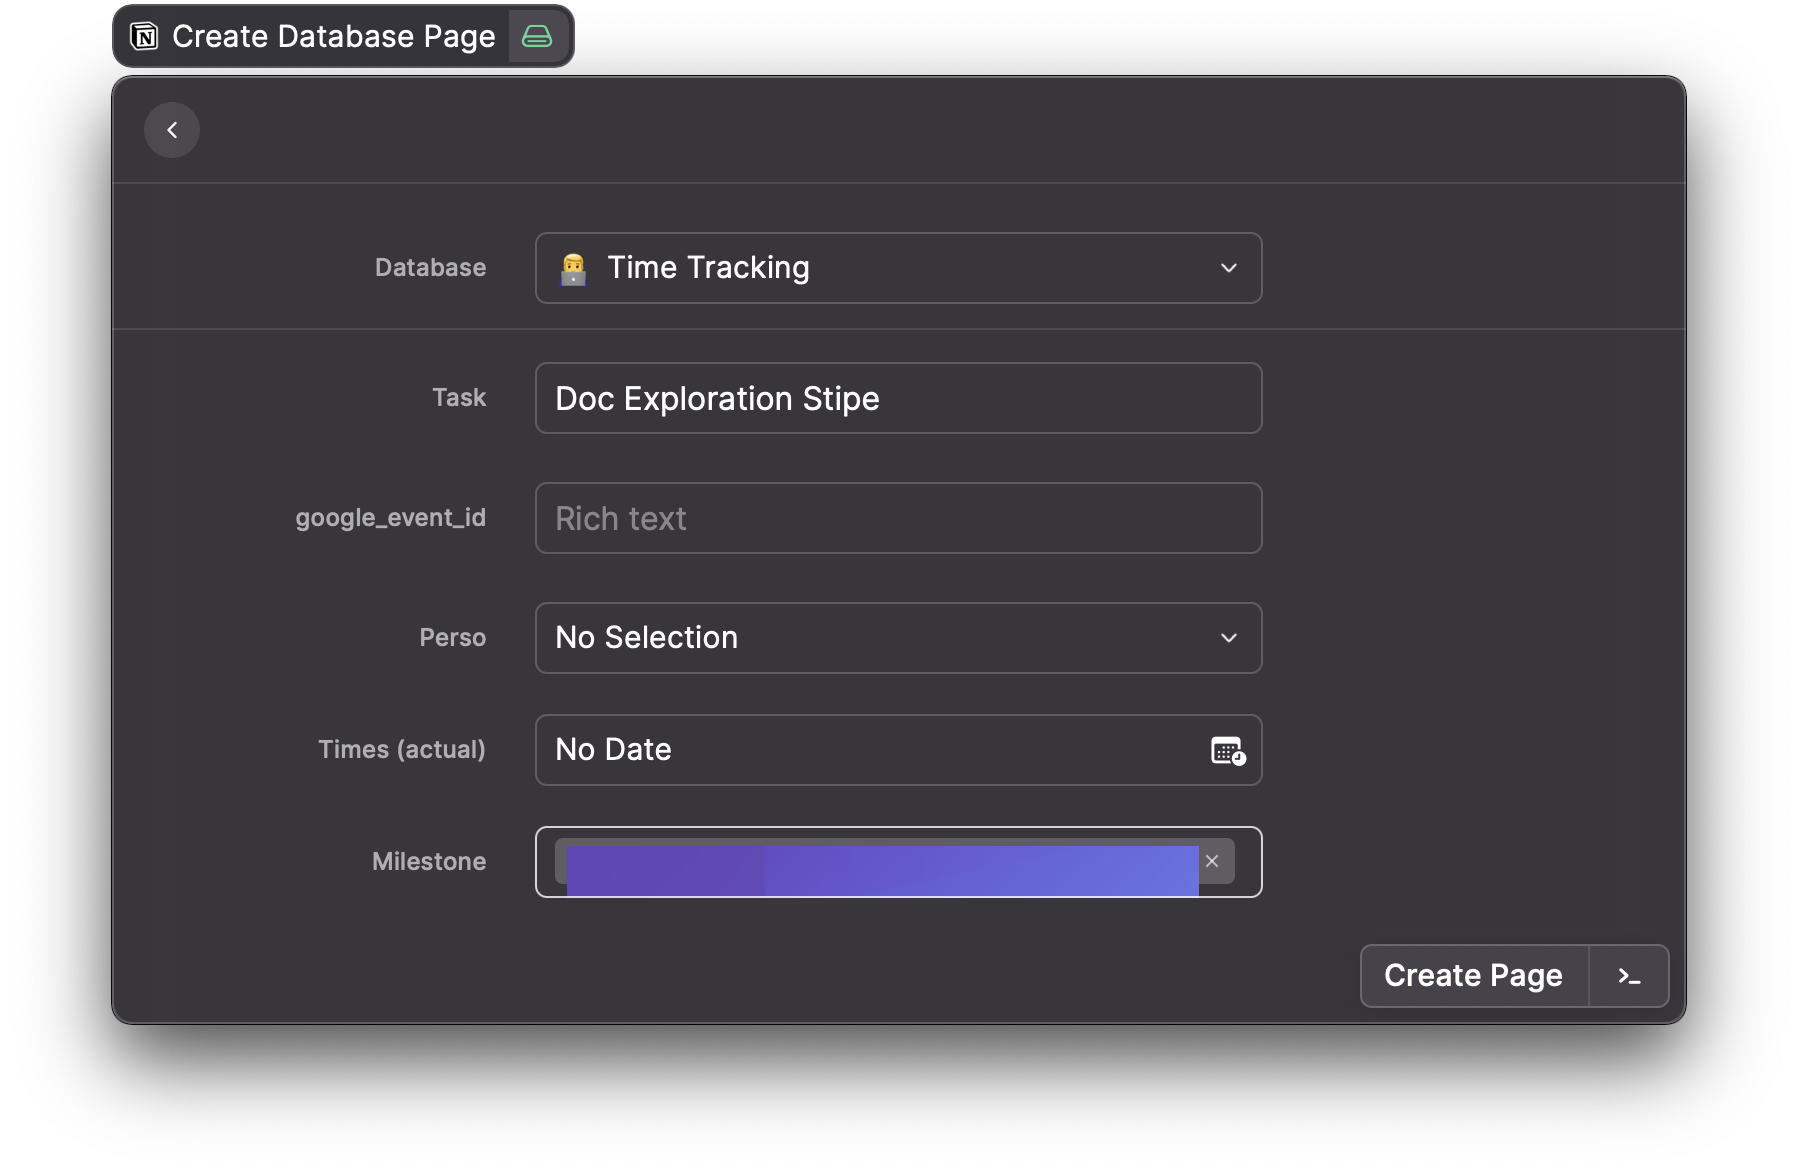Click the Times (actual) label

[402, 750]
